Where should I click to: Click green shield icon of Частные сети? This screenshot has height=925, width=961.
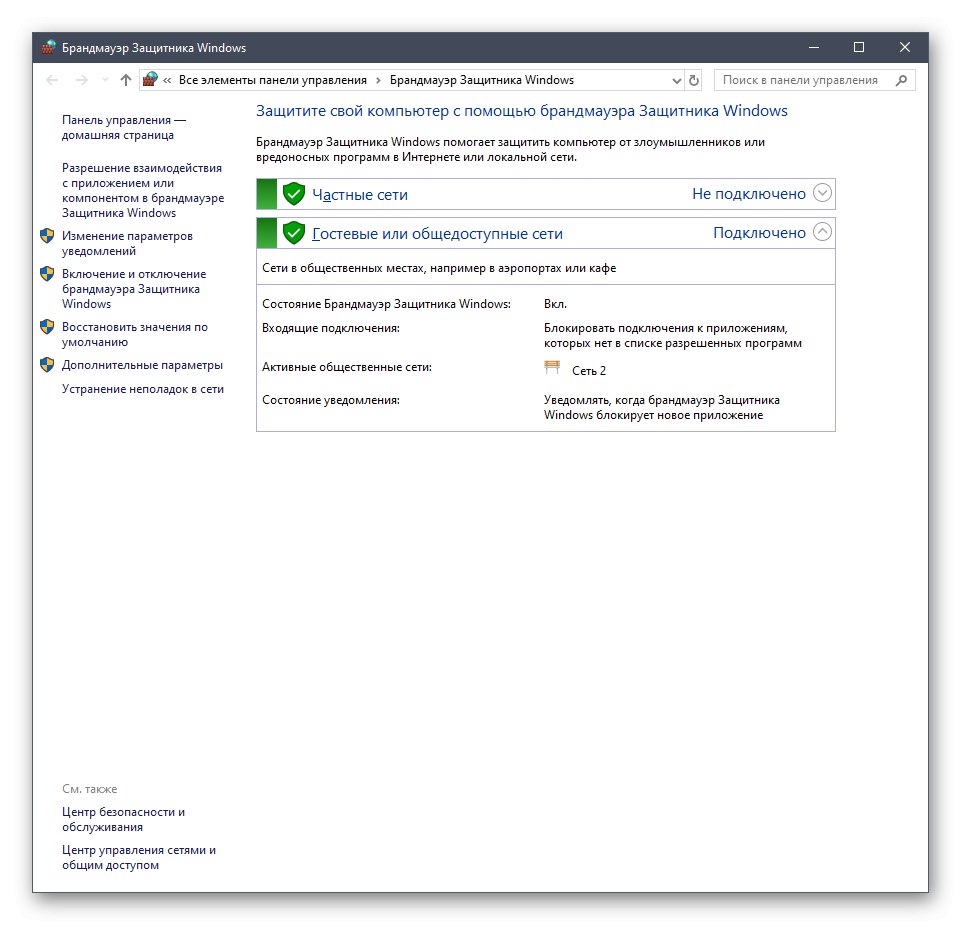click(294, 194)
